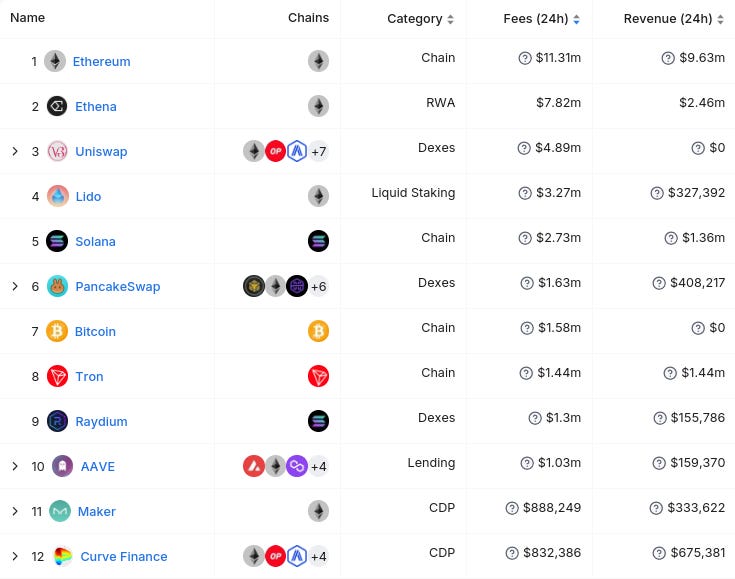Open the AAVE protocol link

98,466
